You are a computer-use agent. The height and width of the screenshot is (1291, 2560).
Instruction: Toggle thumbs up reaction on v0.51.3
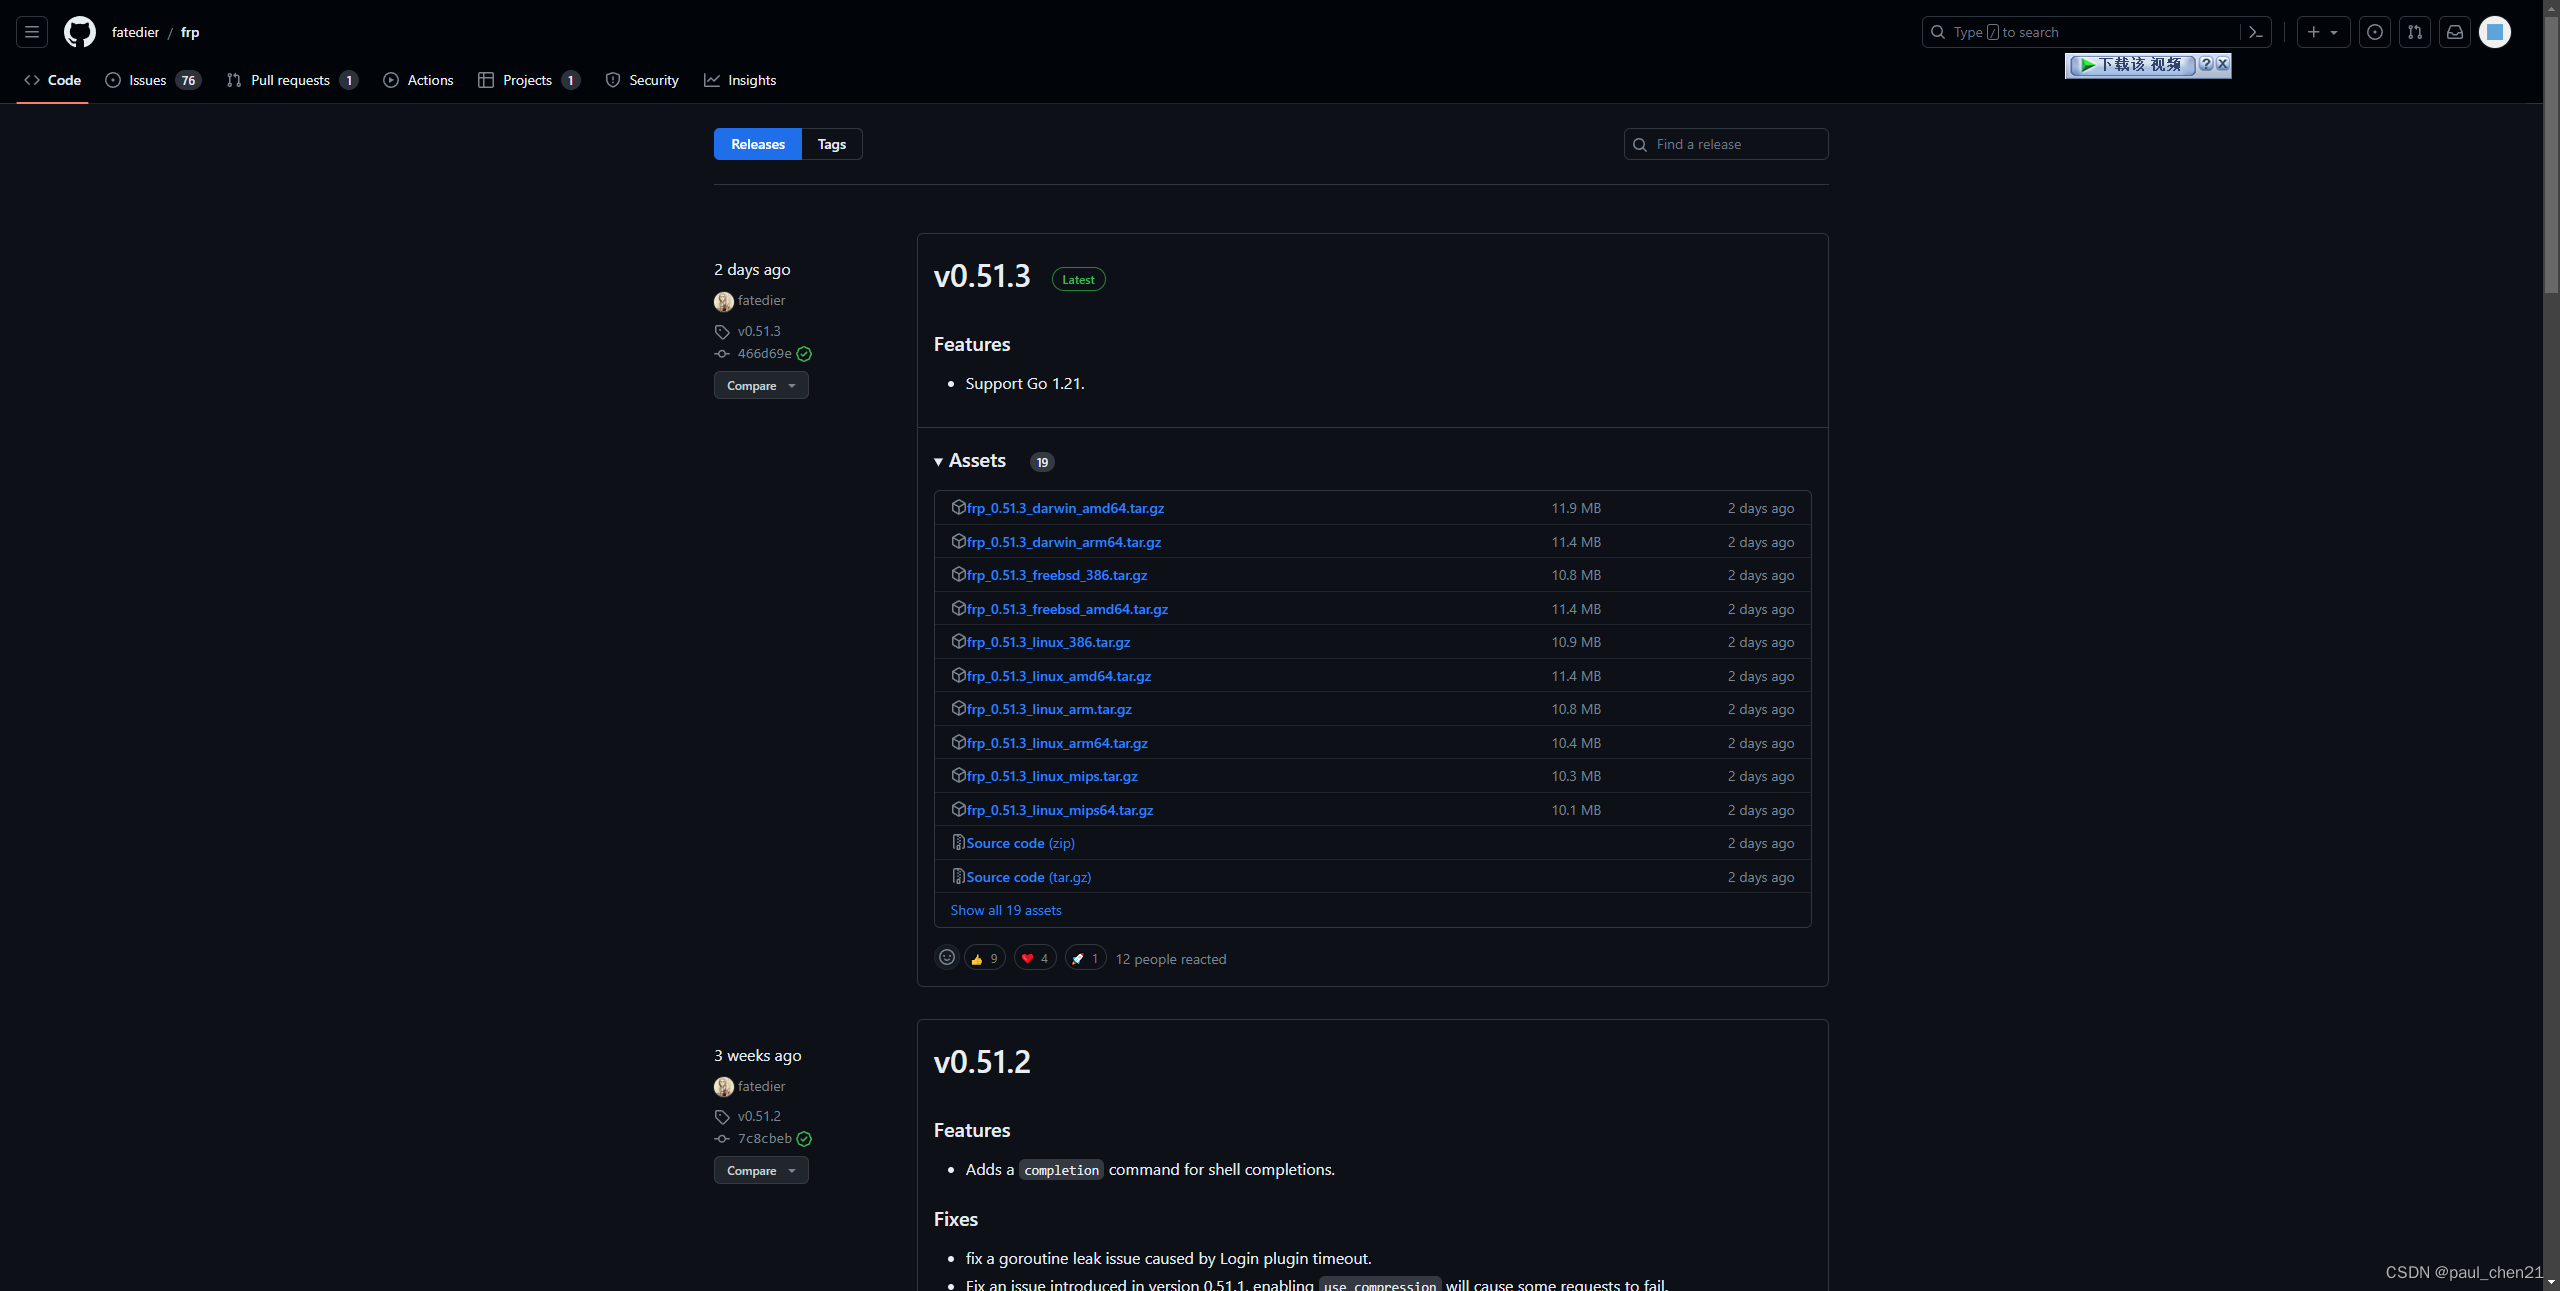(985, 958)
